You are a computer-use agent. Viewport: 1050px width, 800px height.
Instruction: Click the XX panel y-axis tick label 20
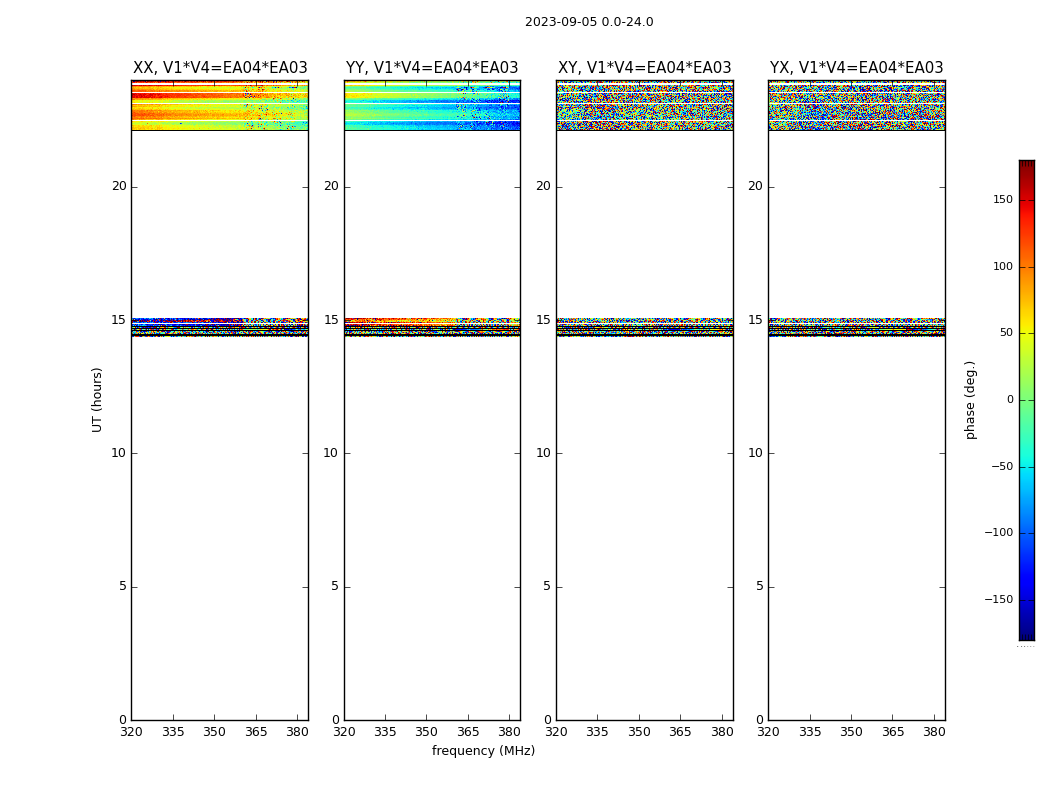coord(119,186)
